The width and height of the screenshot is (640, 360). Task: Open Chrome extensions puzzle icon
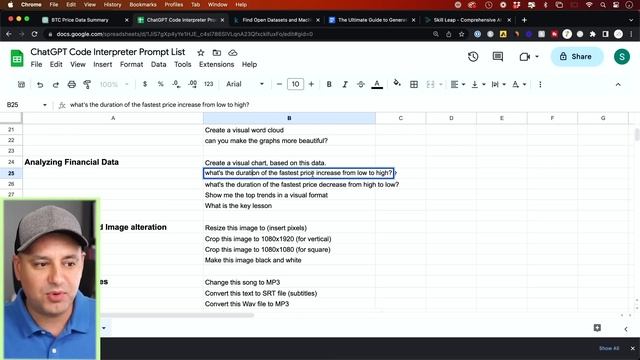(592, 34)
